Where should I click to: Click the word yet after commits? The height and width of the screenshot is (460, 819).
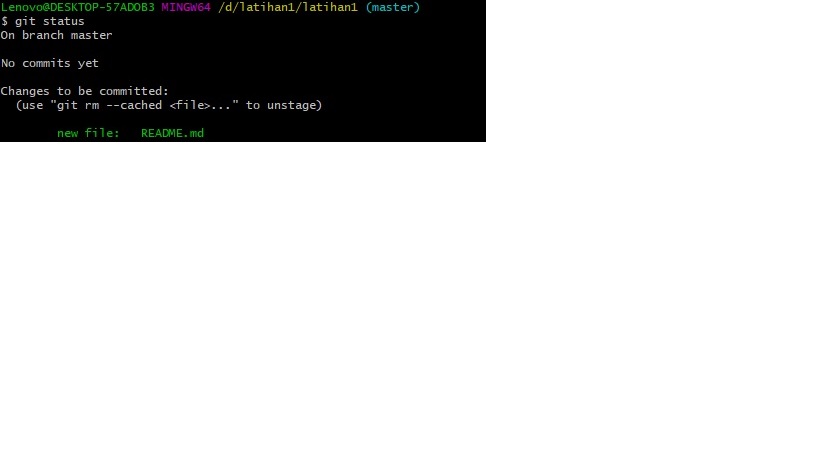pos(88,64)
